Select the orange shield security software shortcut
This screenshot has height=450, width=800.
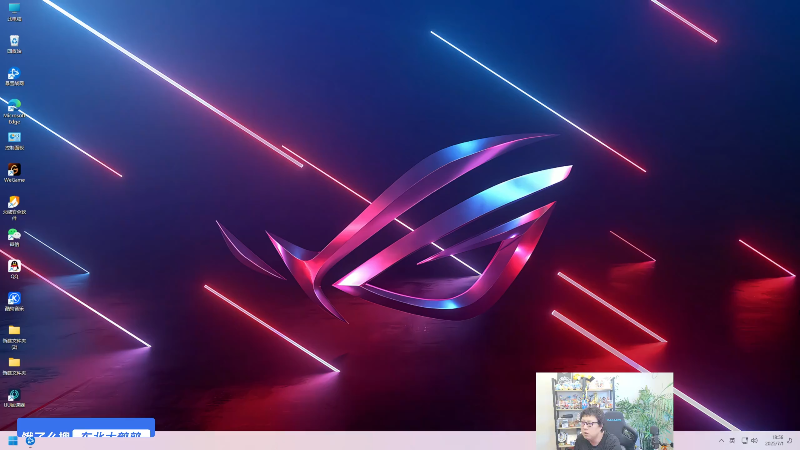click(14, 208)
